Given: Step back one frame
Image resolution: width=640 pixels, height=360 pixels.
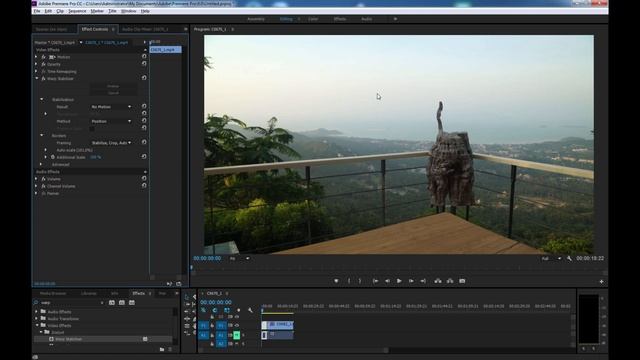Looking at the screenshot, I should pyautogui.click(x=387, y=281).
